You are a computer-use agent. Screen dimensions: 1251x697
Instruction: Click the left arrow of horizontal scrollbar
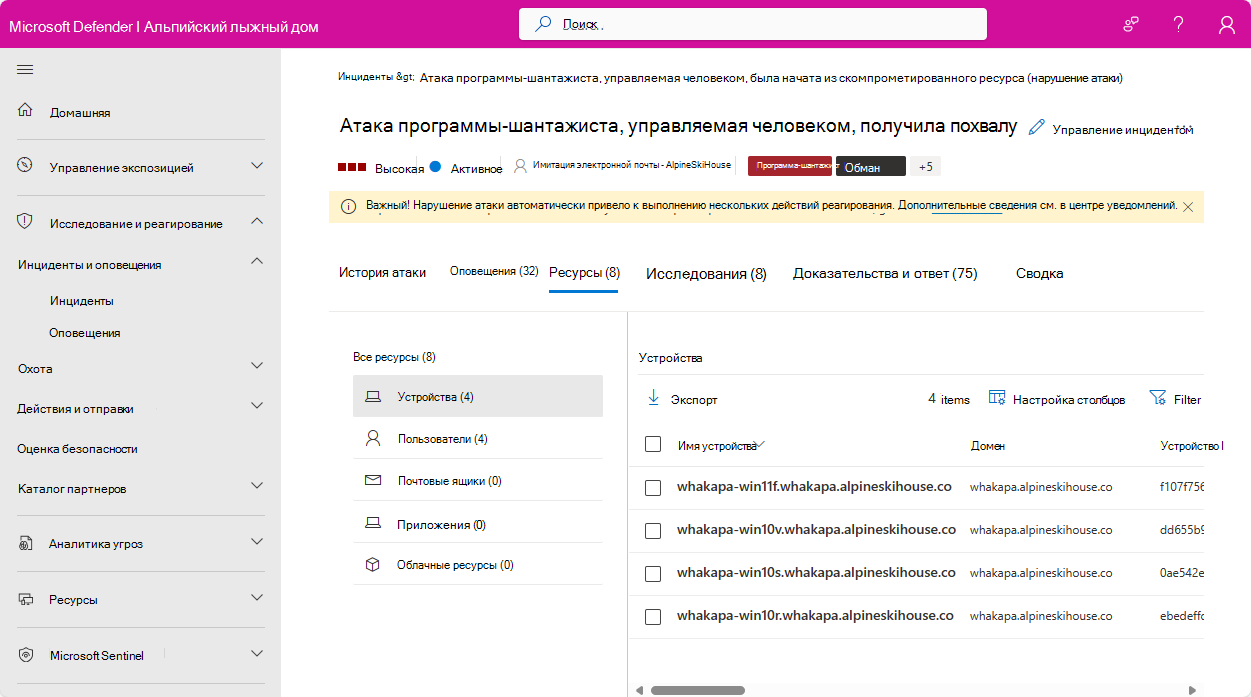[639, 690]
